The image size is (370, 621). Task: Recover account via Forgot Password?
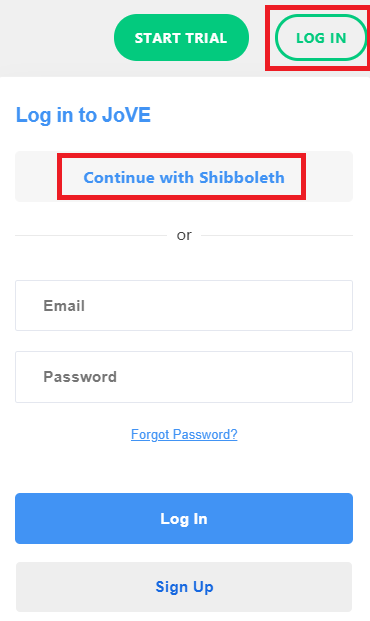184,434
